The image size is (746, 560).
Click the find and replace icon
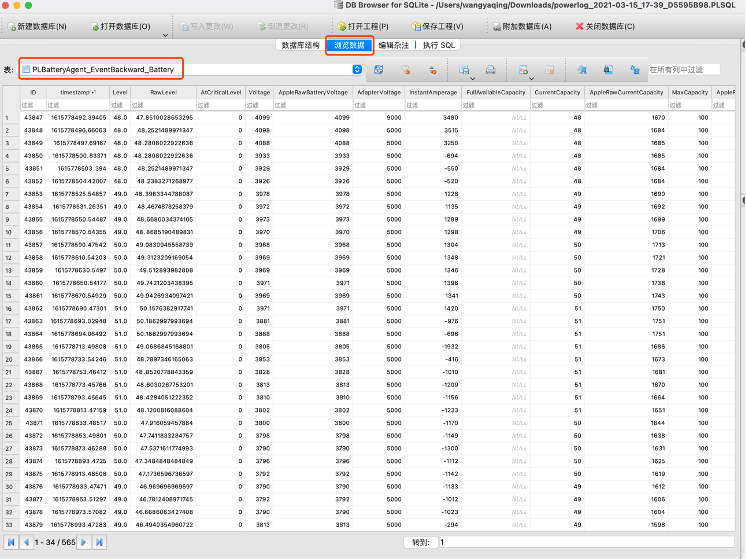pyautogui.click(x=635, y=70)
